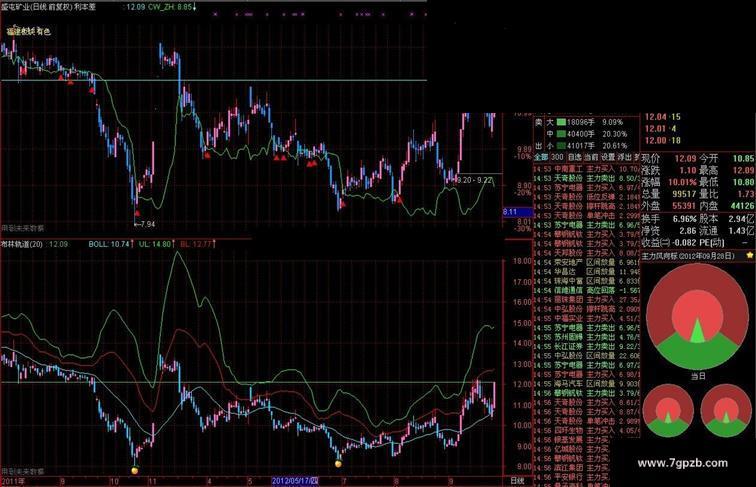Viewport: 756px width, 487px height.
Task: Click the 滨江集团 alert row
Action: tap(572, 467)
